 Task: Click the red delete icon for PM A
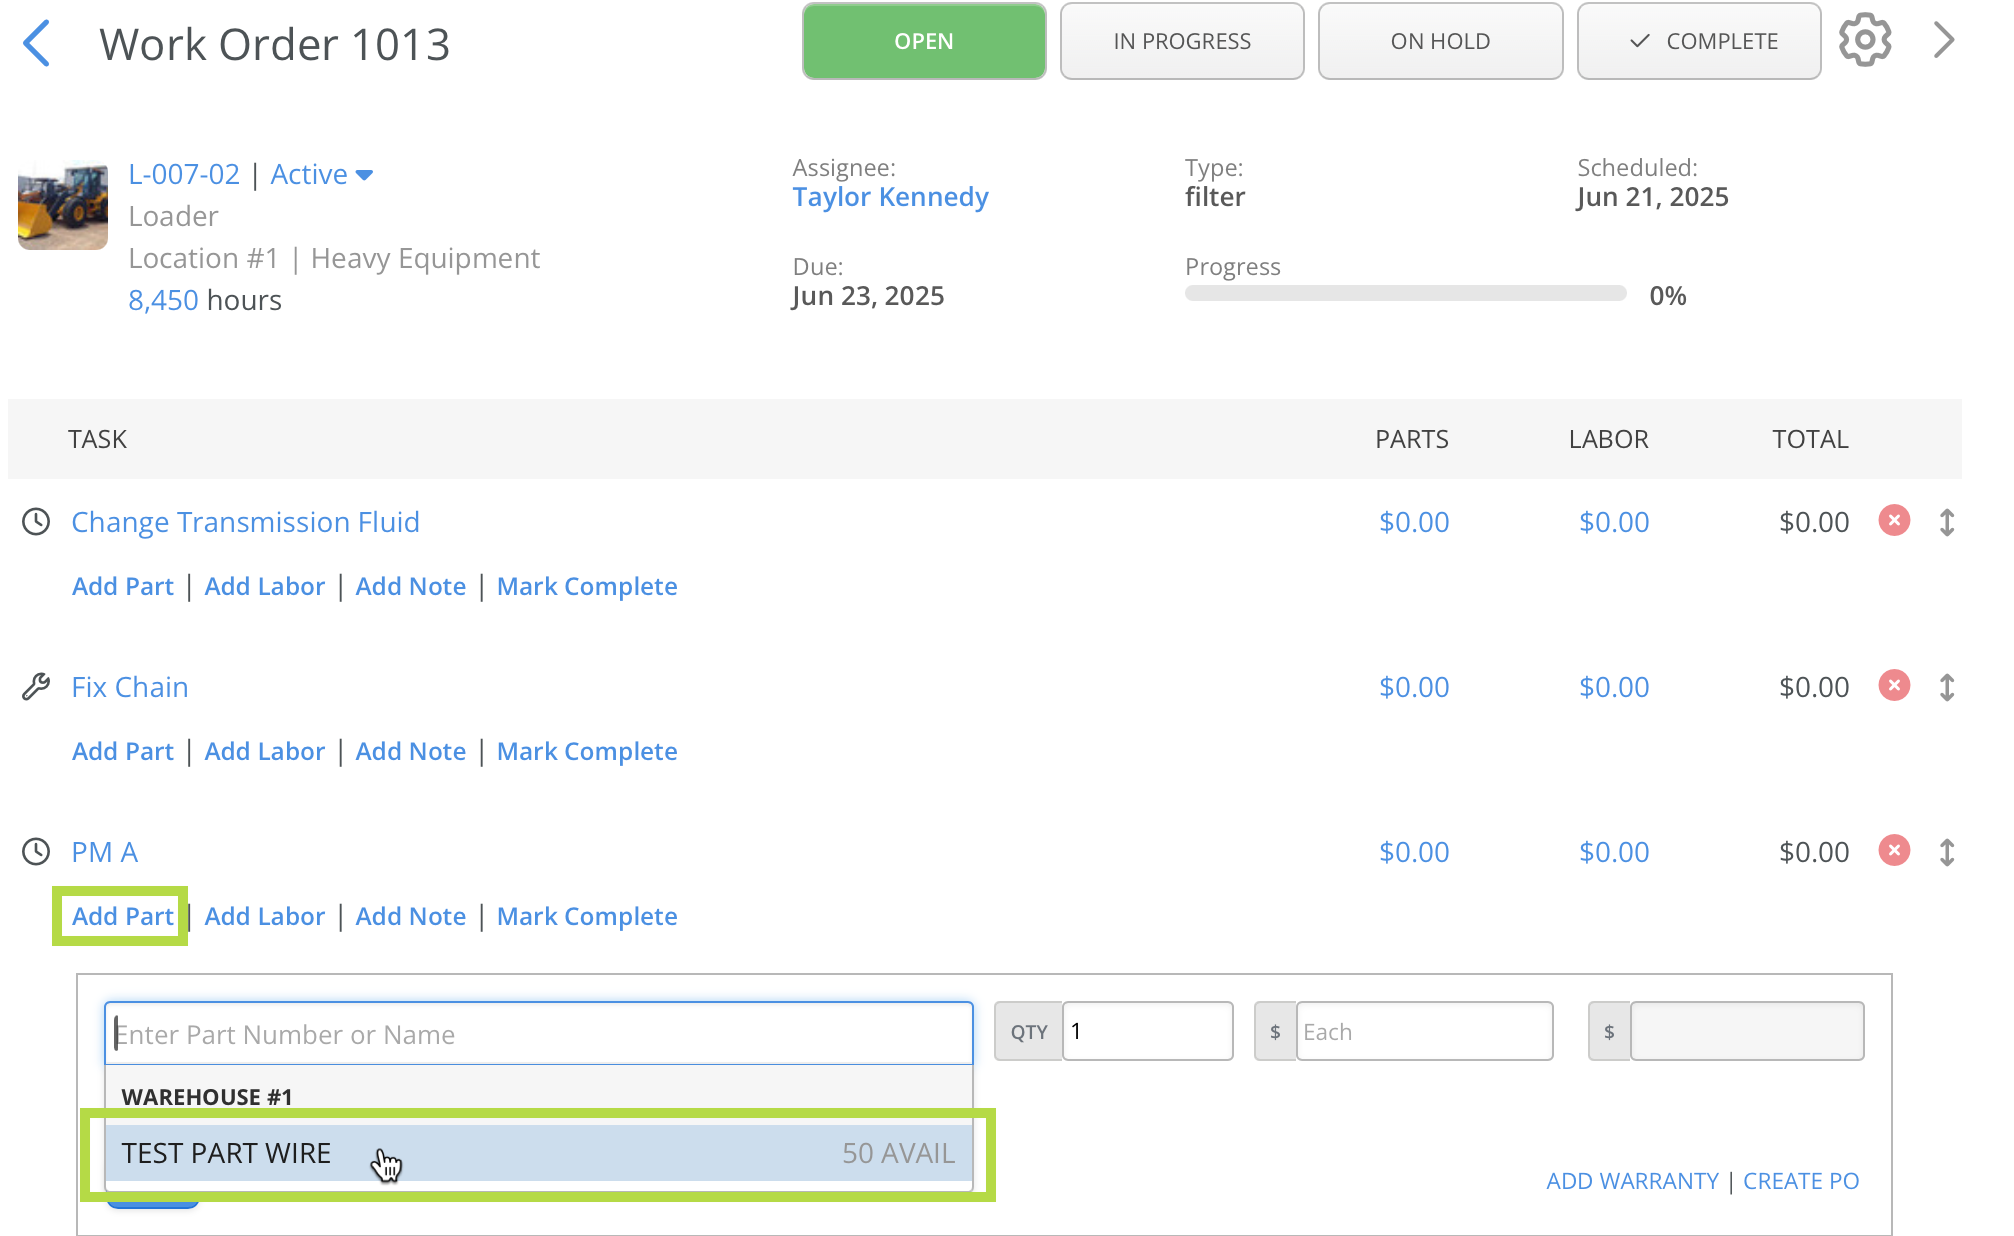[1894, 851]
